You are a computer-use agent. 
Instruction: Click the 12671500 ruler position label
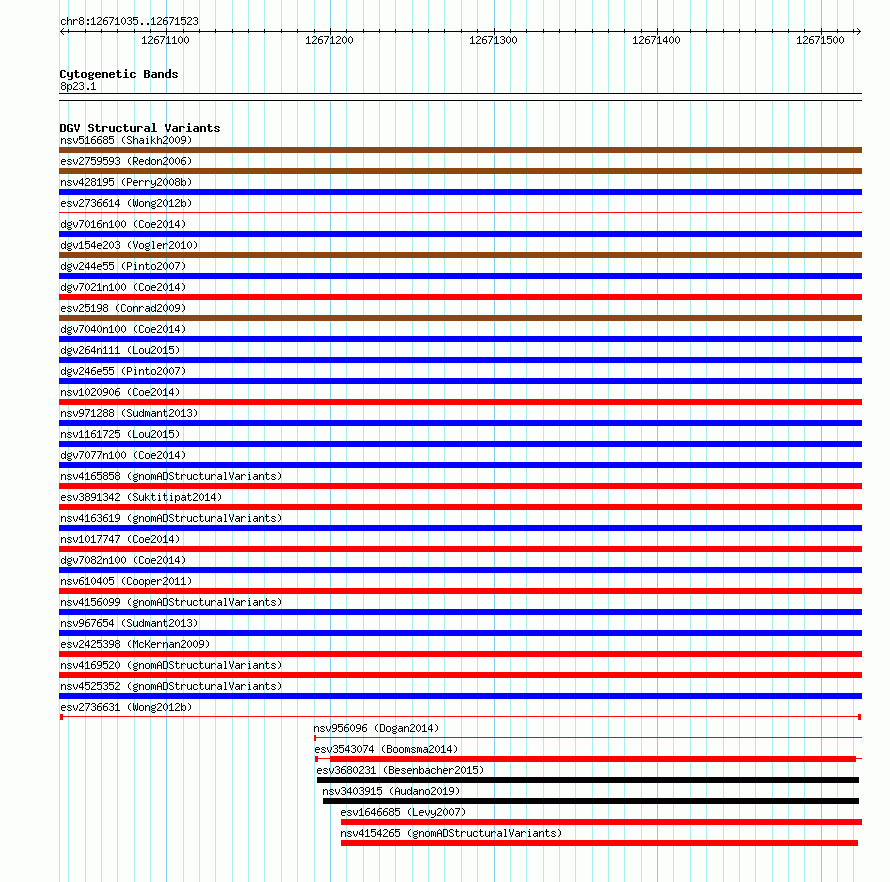tap(820, 40)
